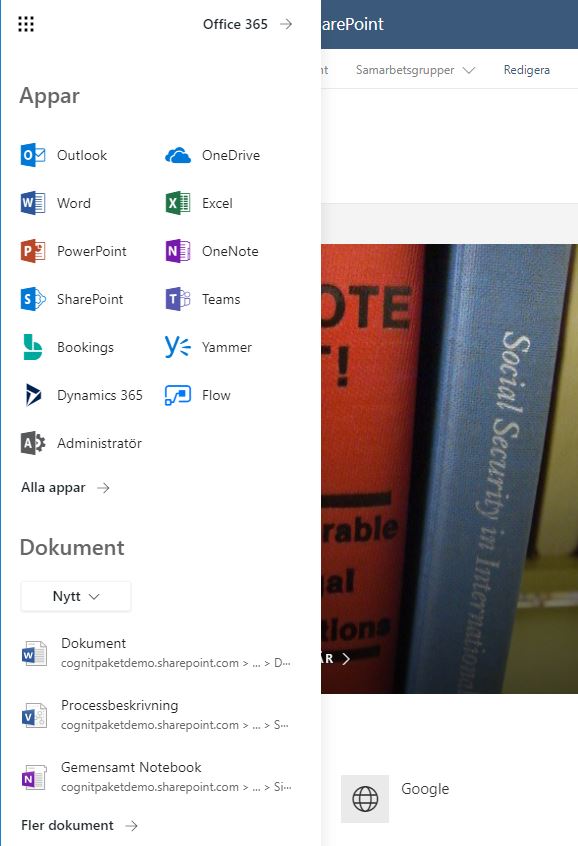Click Redigera in the SharePoint navigation

point(527,70)
